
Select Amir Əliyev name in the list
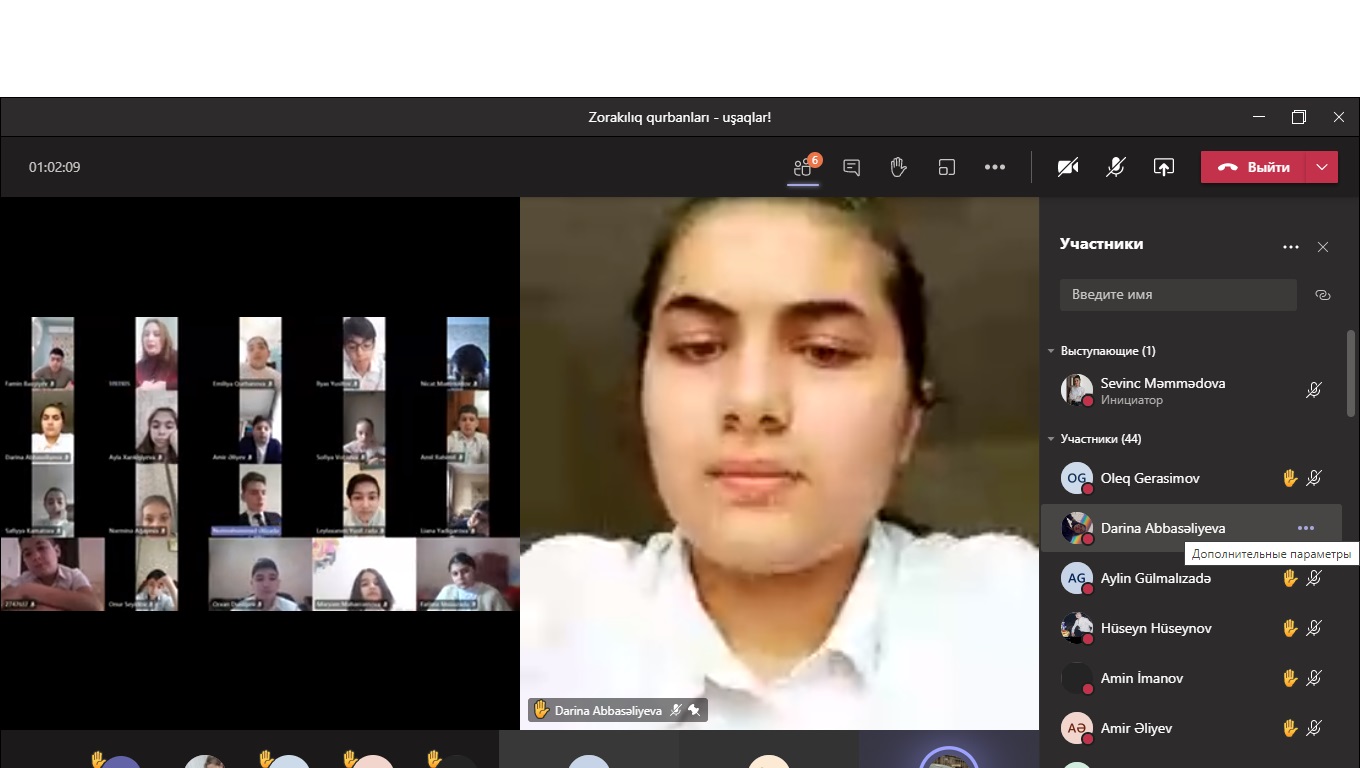coord(1136,728)
